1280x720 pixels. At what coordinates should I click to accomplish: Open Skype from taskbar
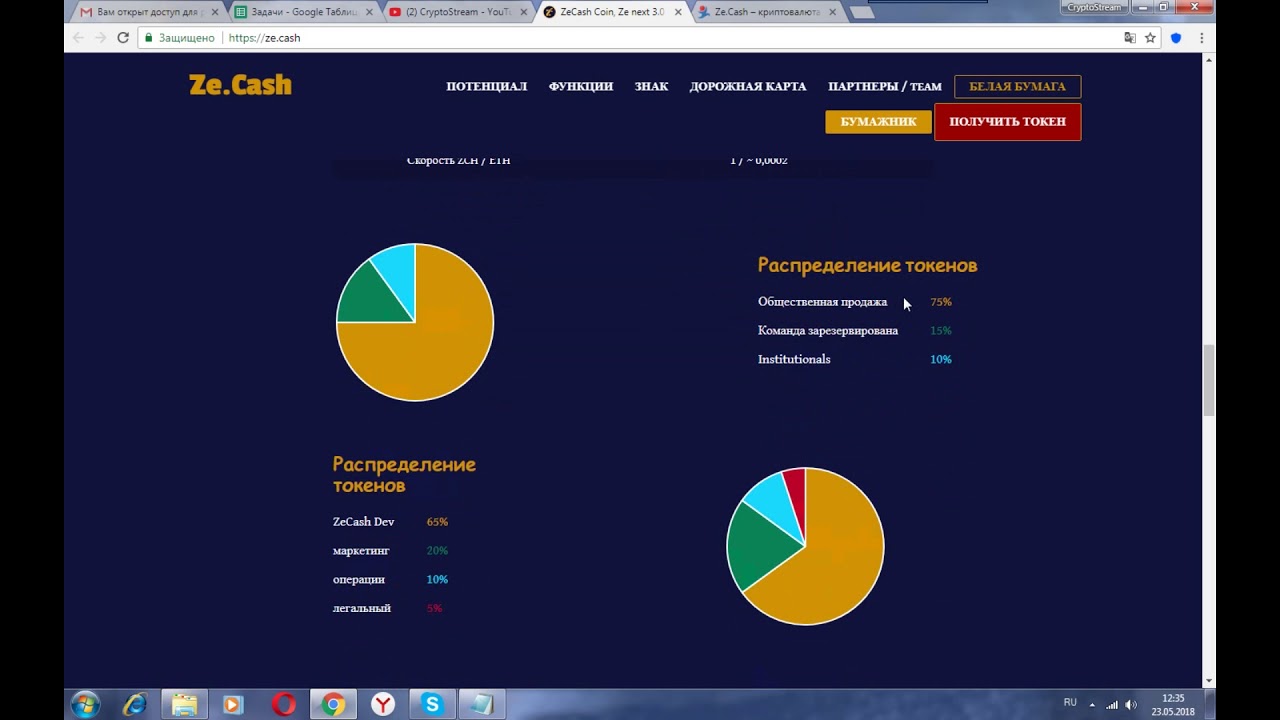click(x=432, y=705)
